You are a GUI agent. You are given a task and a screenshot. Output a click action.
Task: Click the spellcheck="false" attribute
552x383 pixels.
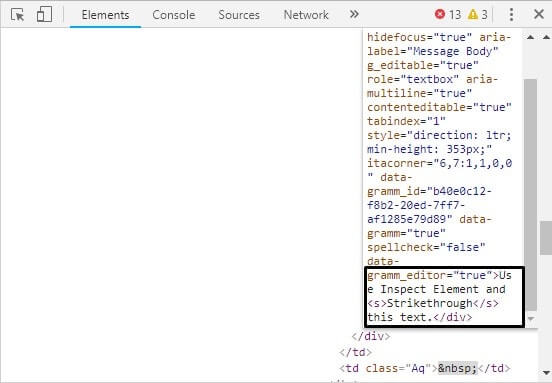point(426,247)
